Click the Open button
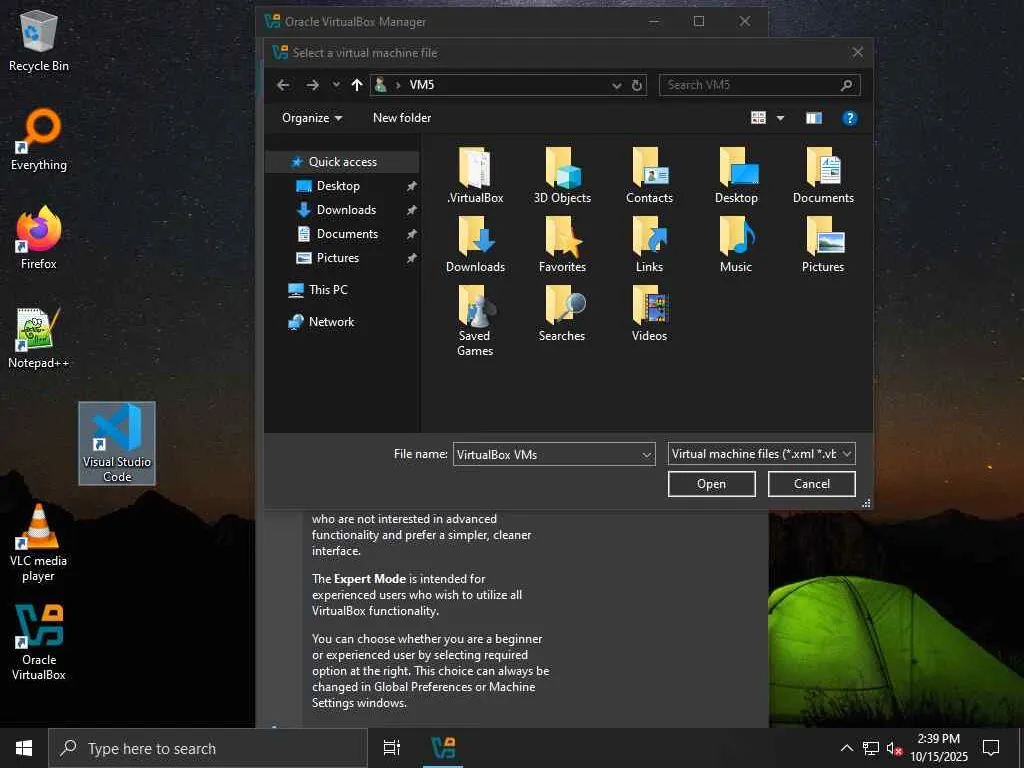This screenshot has height=768, width=1024. 711,484
